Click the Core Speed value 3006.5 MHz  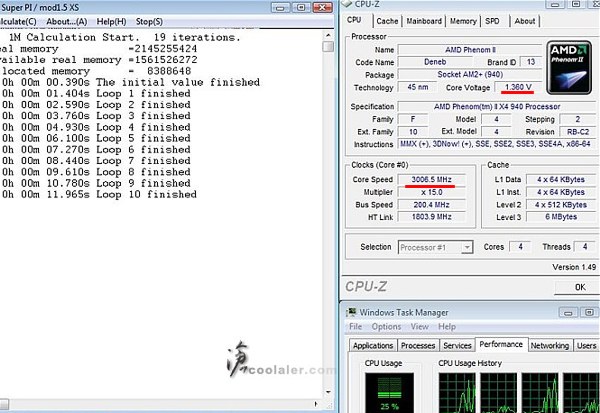pyautogui.click(x=432, y=180)
